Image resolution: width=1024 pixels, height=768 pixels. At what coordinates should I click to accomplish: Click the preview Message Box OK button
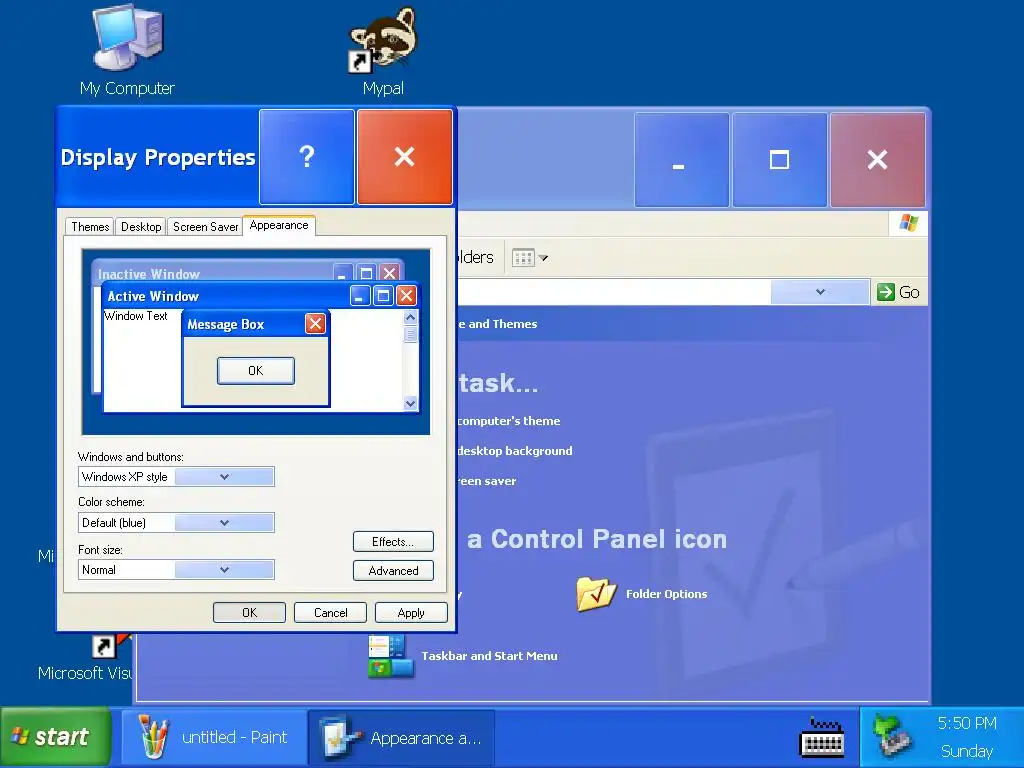[256, 370]
